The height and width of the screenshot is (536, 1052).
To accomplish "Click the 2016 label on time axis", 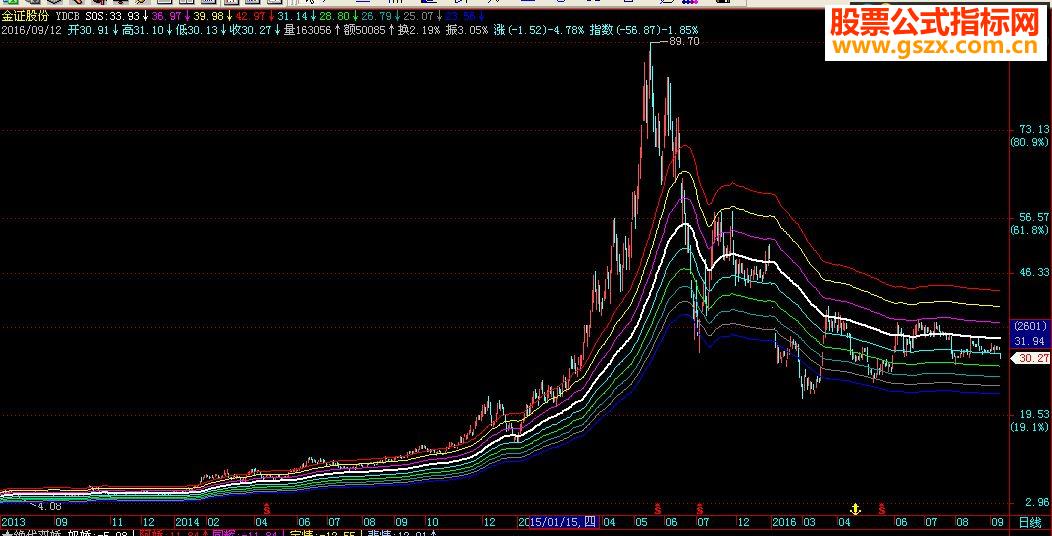I will 784,521.
